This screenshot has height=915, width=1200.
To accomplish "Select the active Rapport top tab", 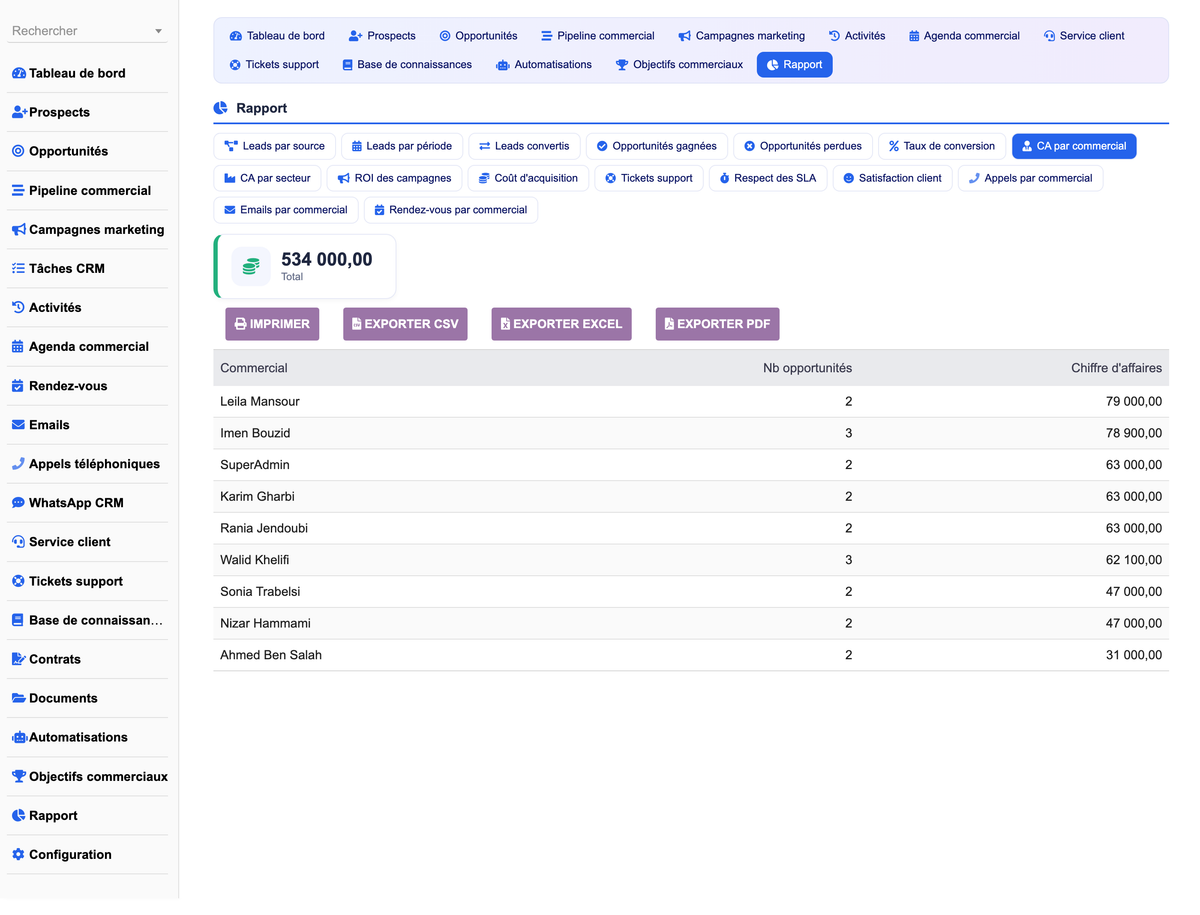I will click(794, 65).
